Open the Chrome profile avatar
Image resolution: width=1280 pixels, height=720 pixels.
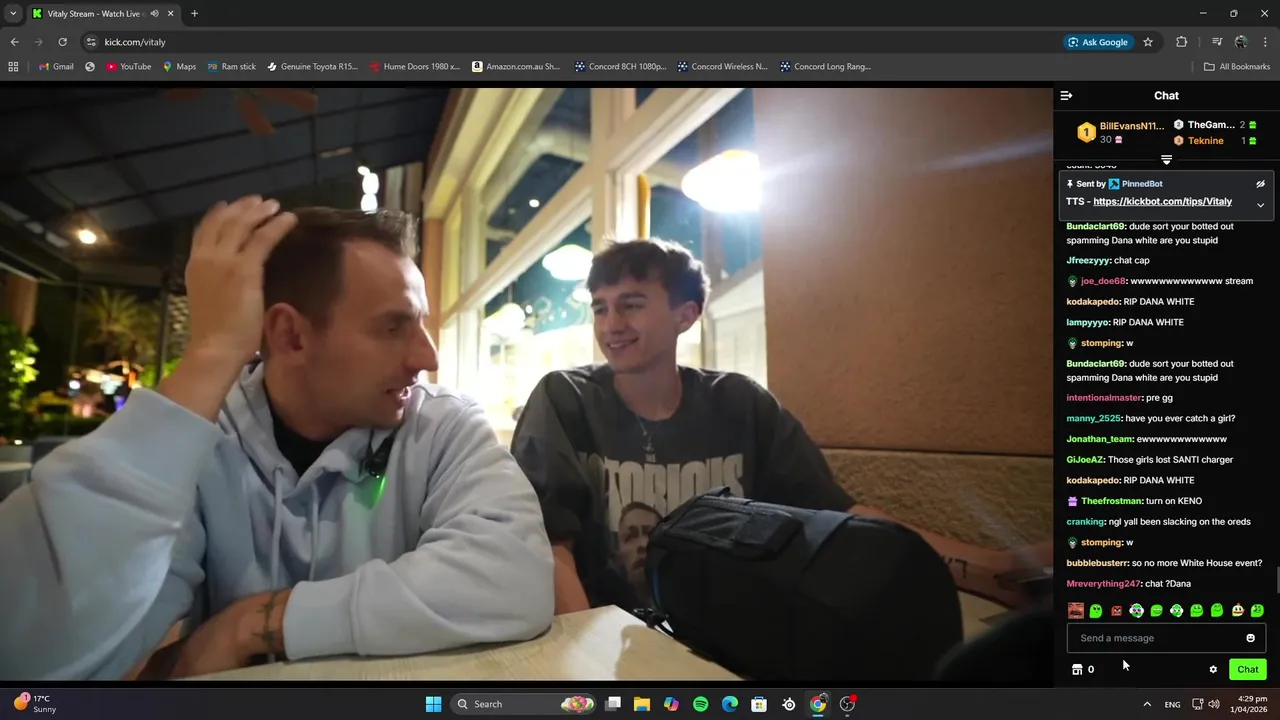[1241, 42]
